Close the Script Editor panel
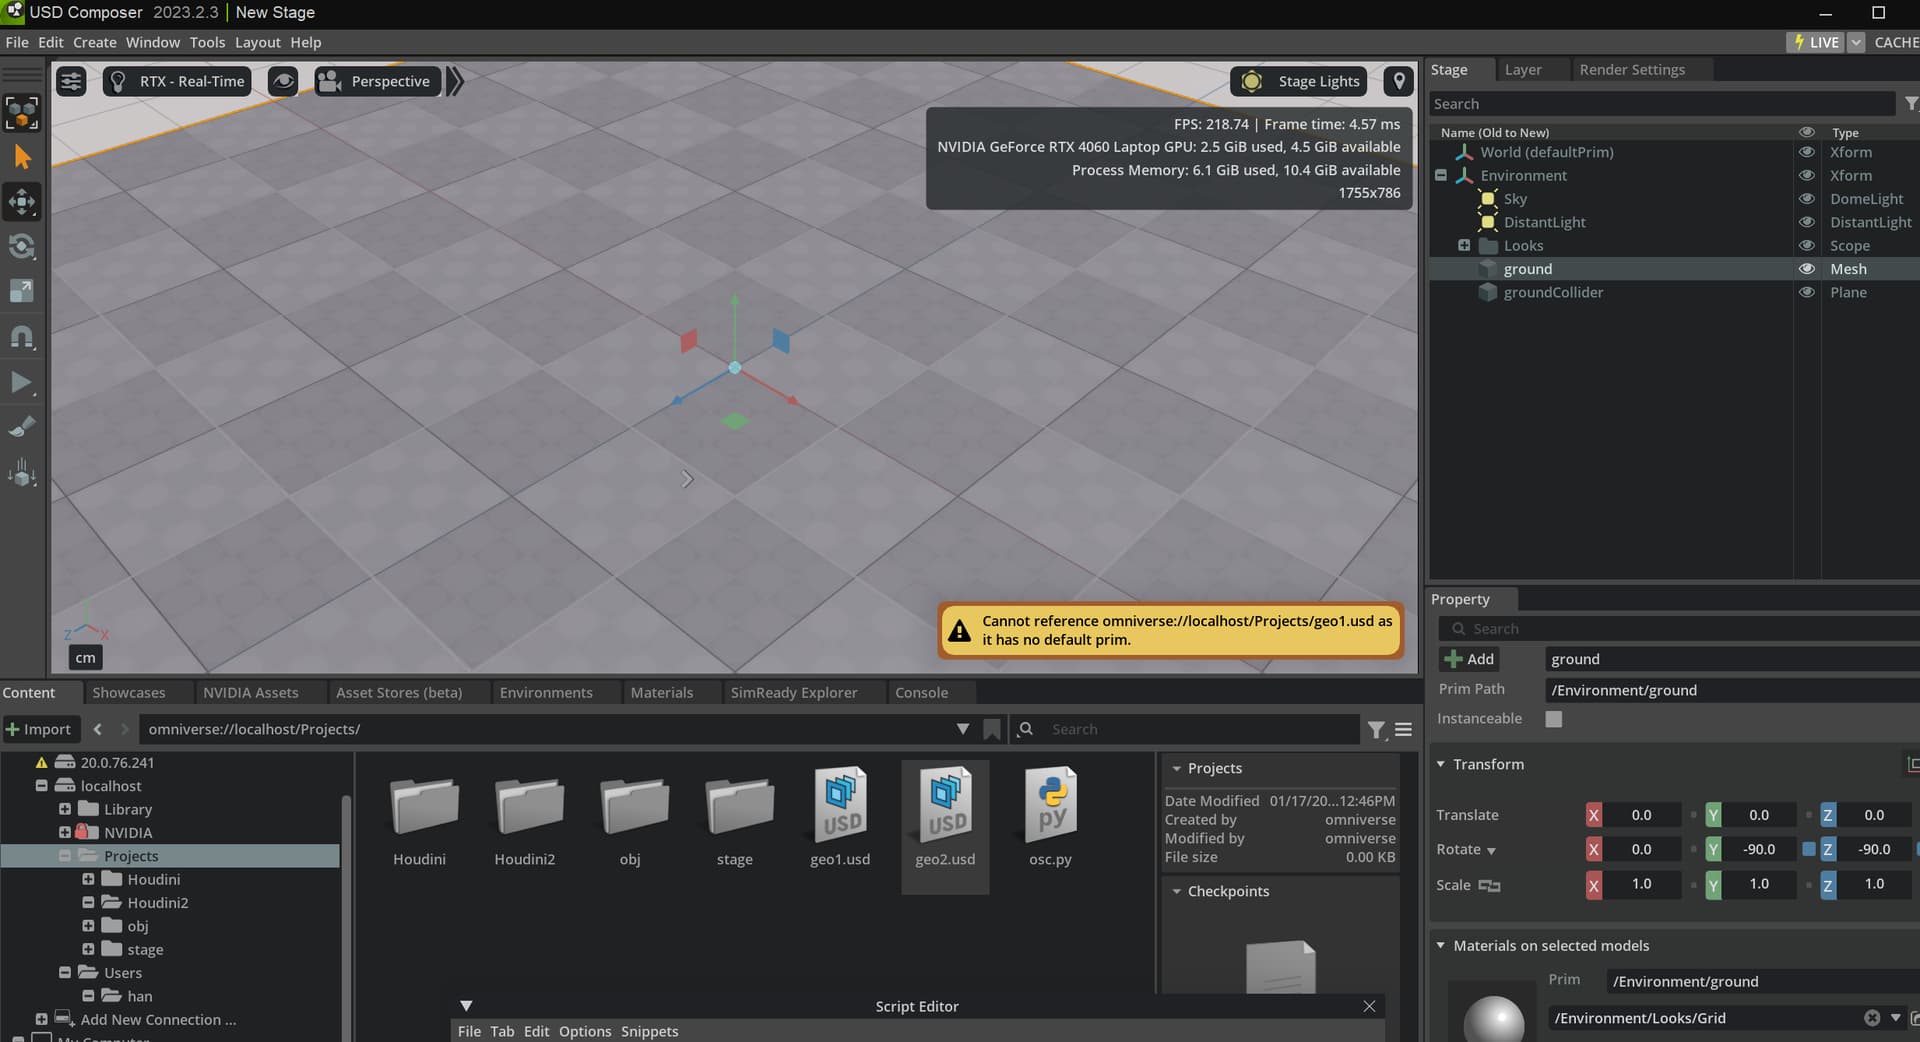Screen dimensions: 1920x1042 pos(1369,1006)
